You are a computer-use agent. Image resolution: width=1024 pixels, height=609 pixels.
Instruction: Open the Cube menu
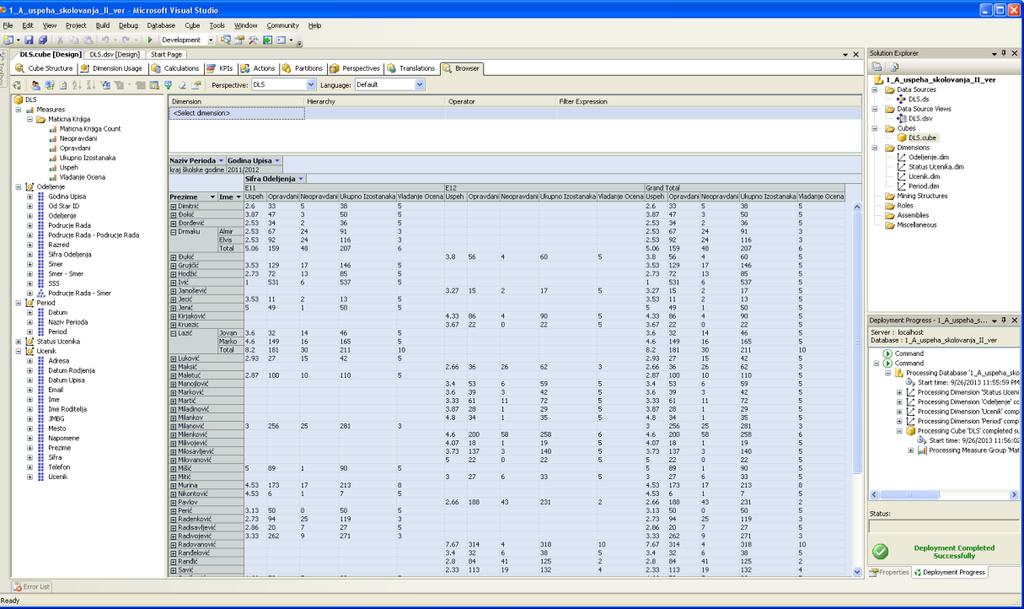pos(192,25)
